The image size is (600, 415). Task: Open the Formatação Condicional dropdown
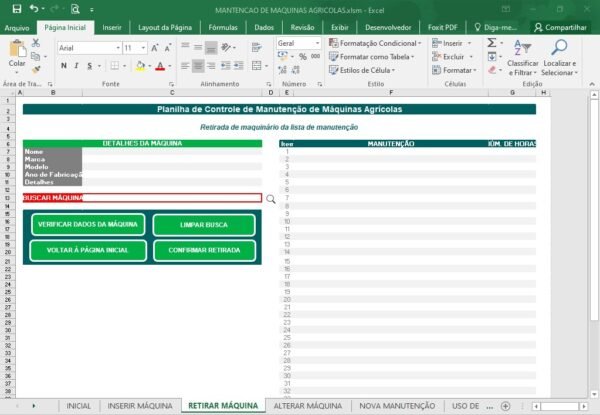tap(375, 43)
